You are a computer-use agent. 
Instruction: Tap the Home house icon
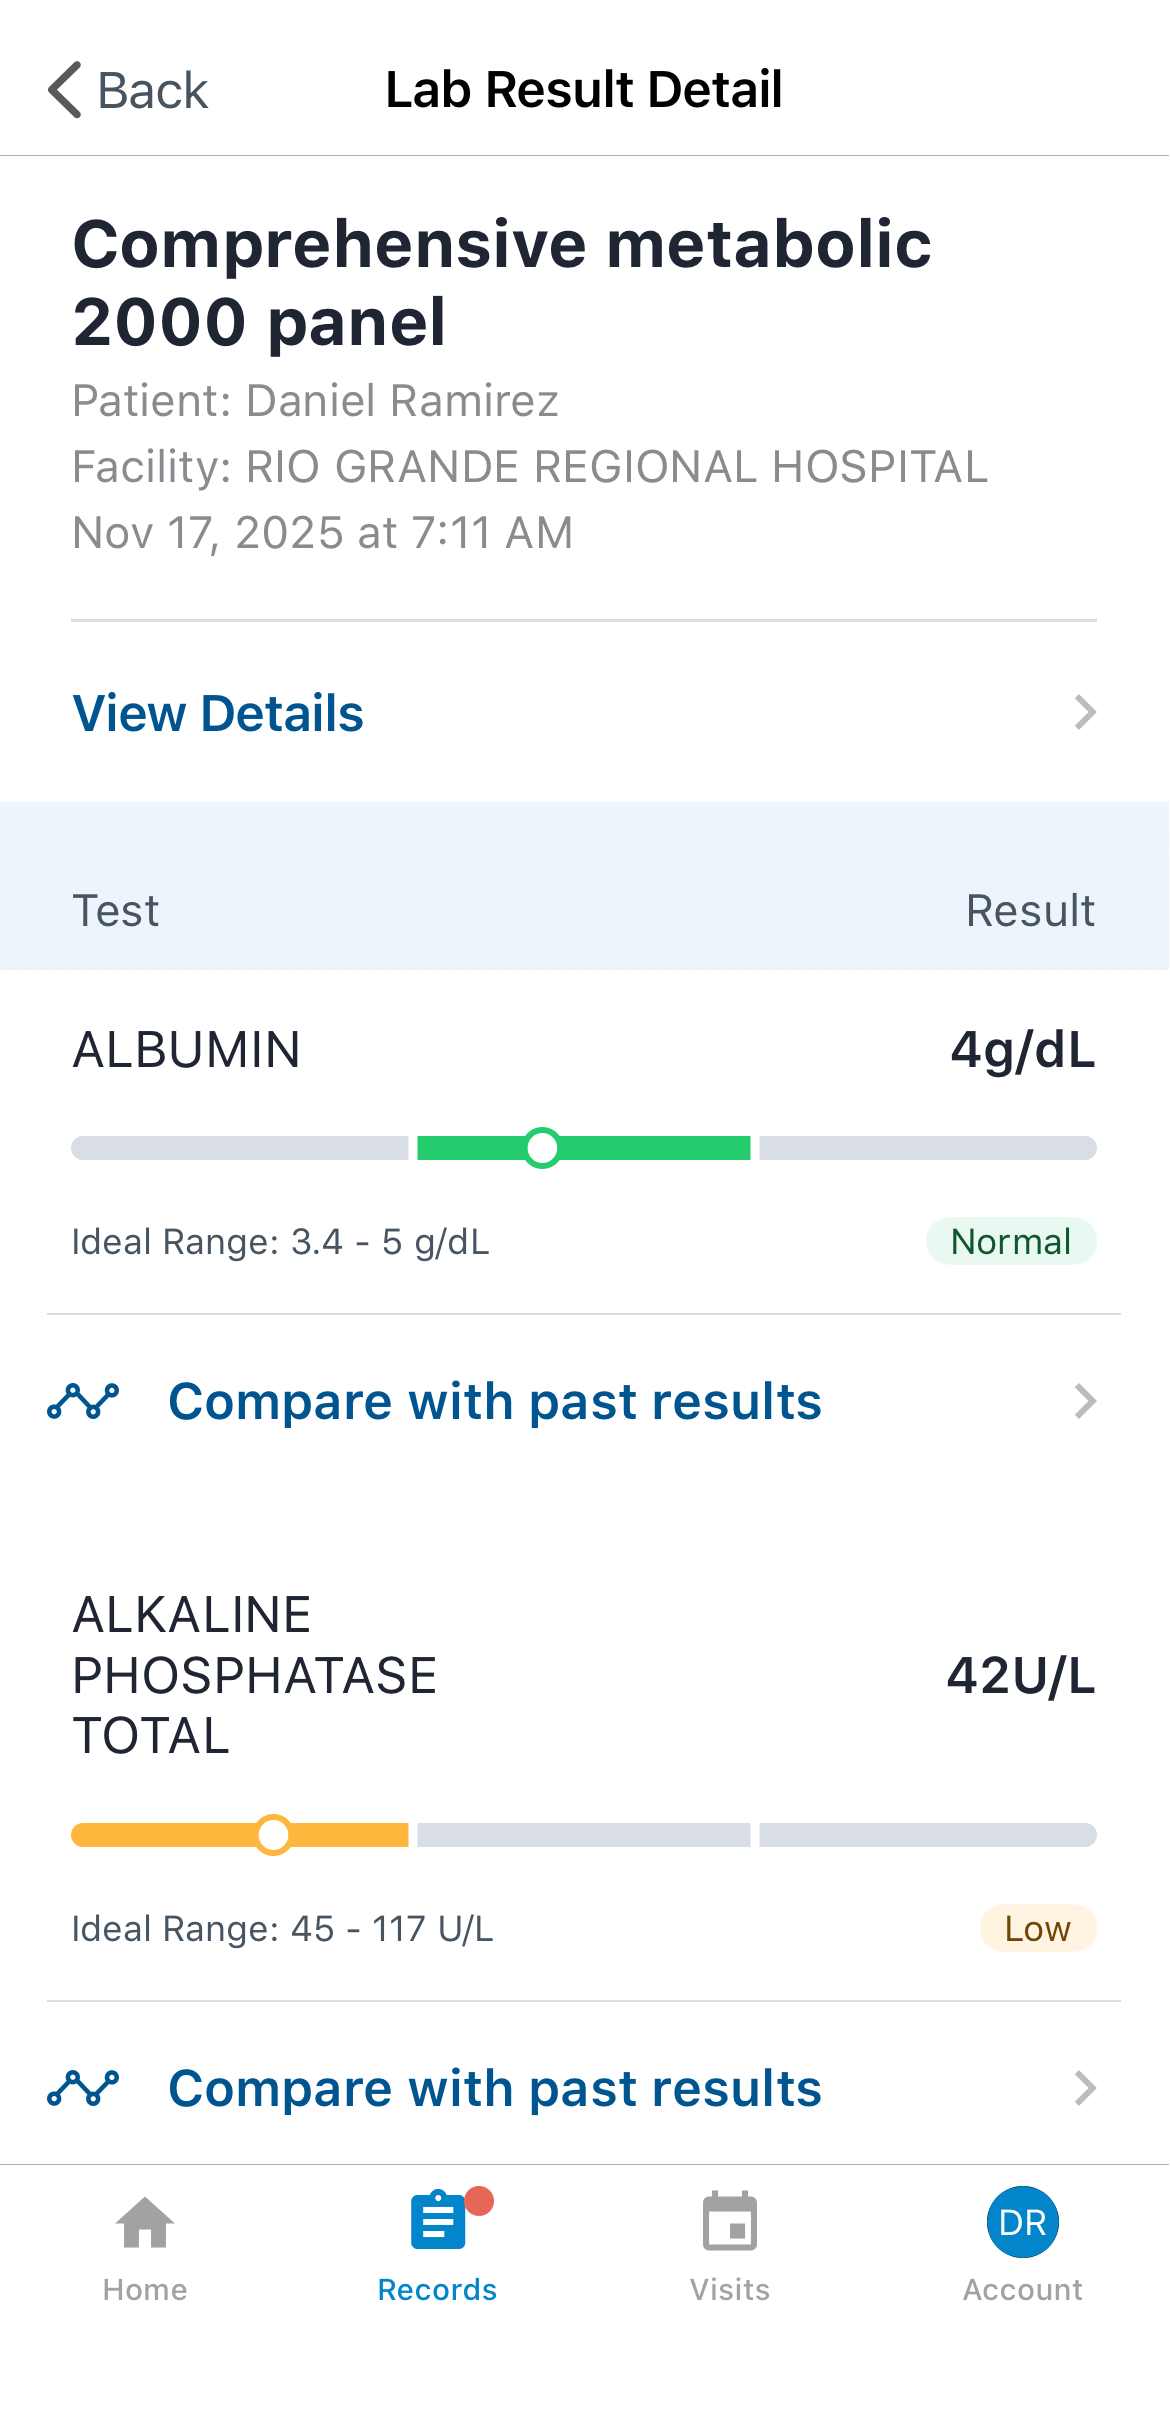145,2223
